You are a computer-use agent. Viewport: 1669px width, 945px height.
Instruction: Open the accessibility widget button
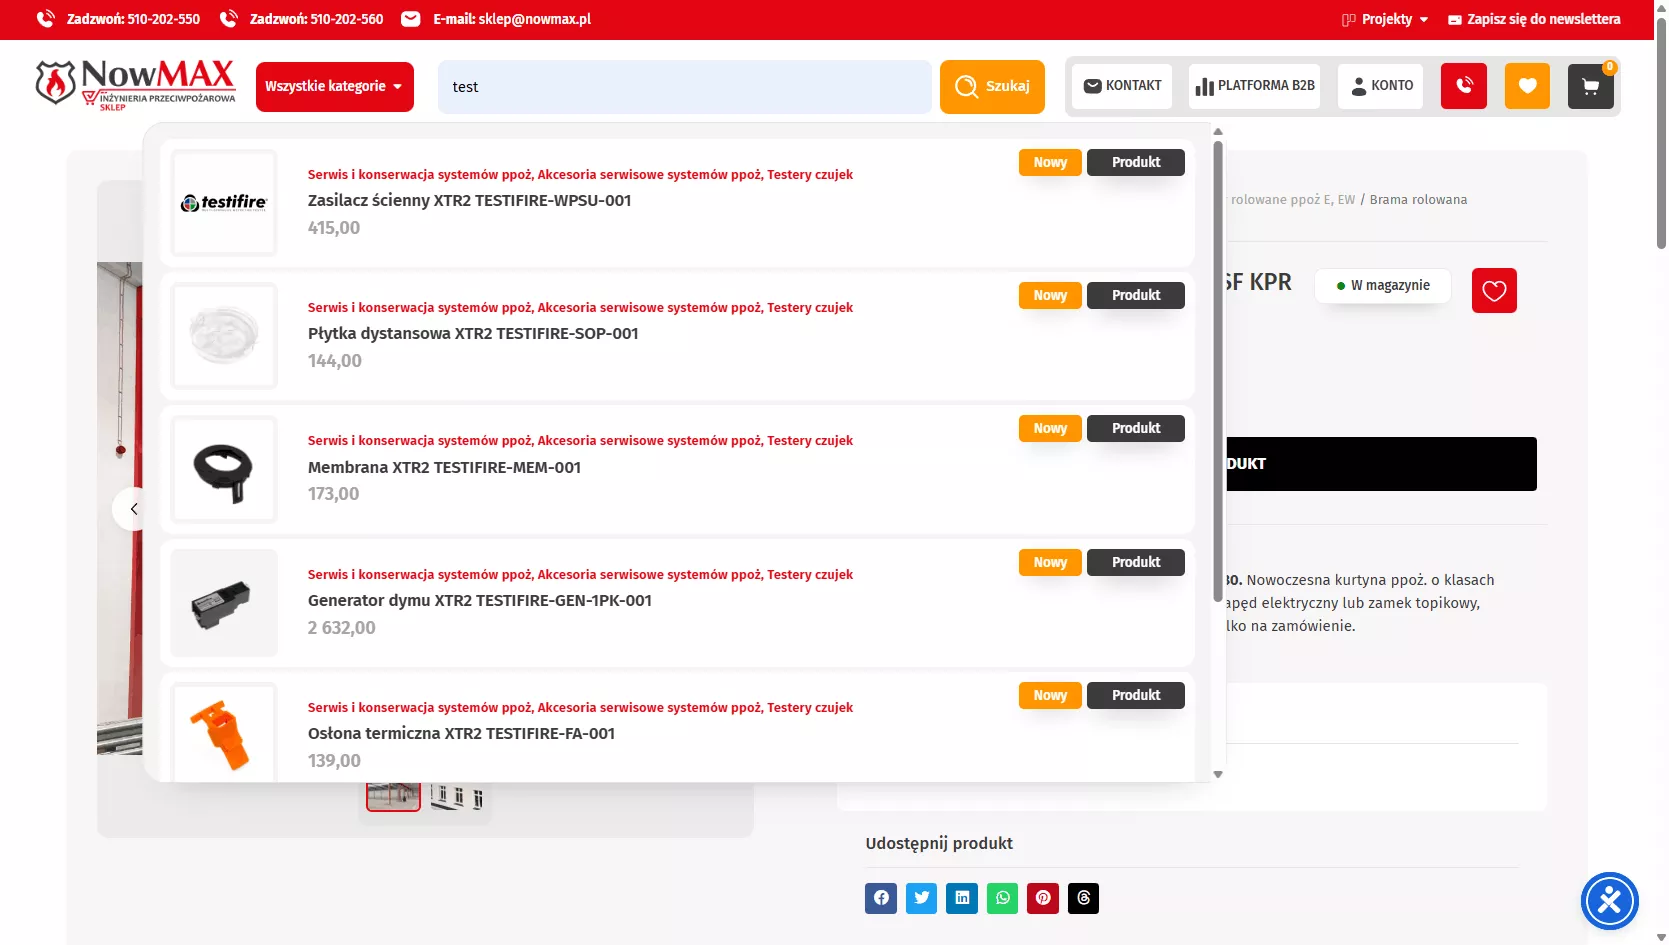(1609, 901)
